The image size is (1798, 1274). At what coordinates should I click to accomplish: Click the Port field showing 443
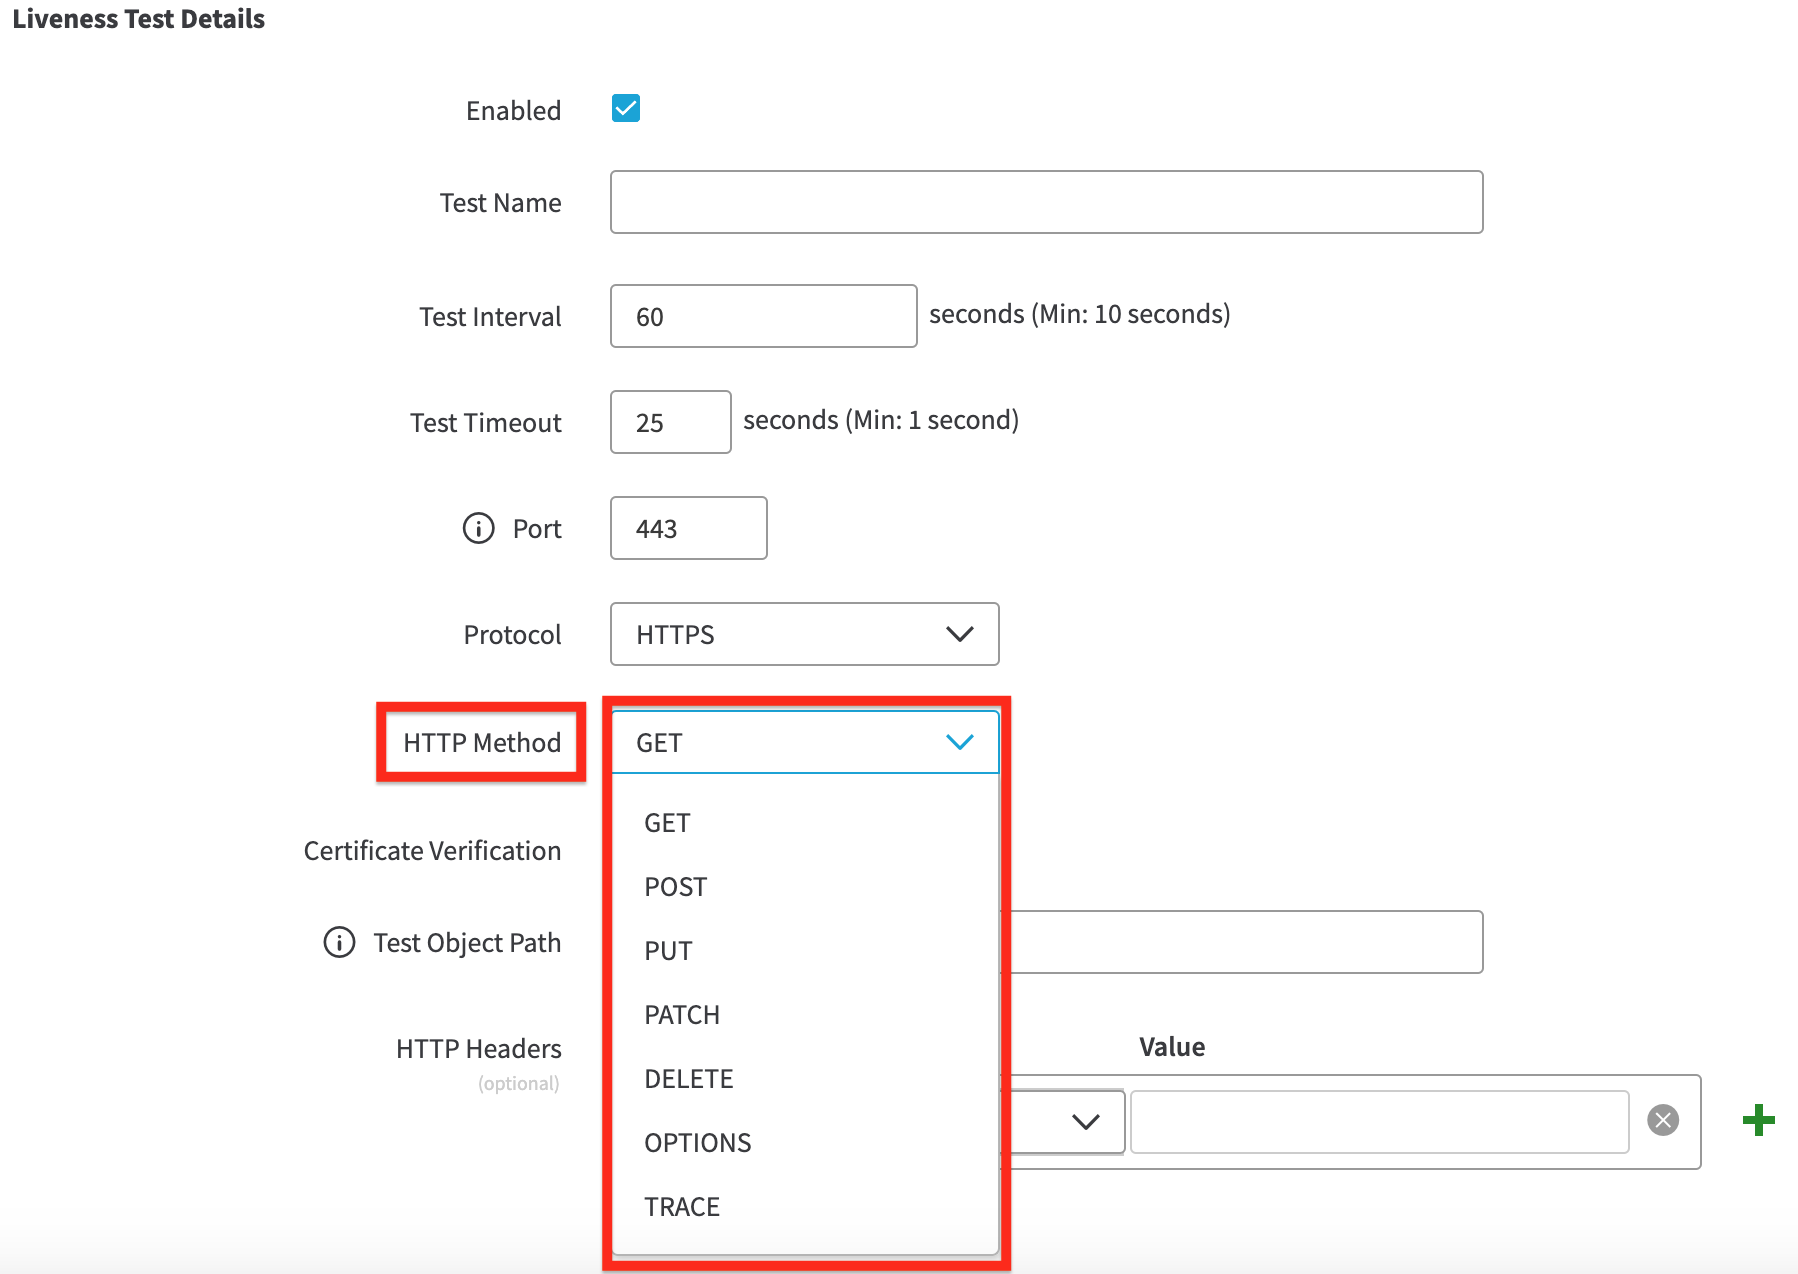[688, 528]
